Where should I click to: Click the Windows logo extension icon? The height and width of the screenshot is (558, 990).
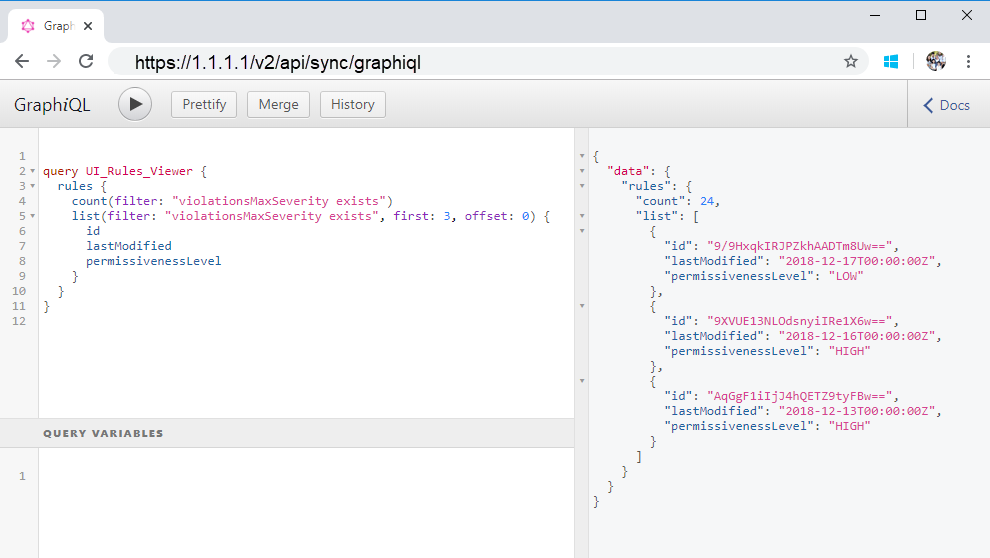[x=890, y=62]
